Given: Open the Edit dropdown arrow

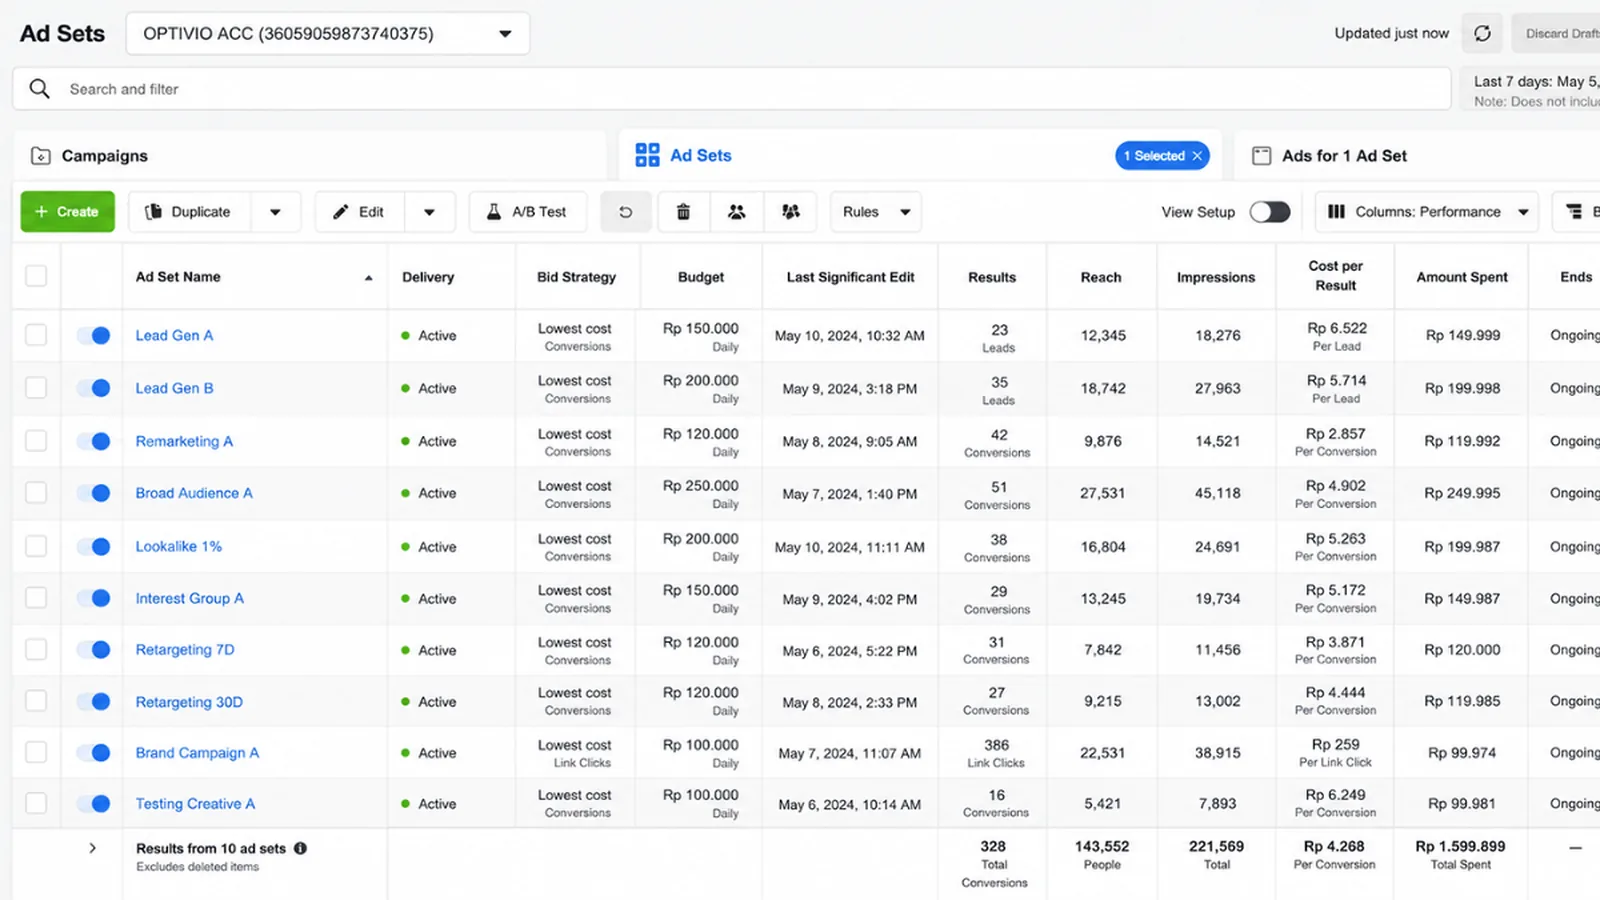Looking at the screenshot, I should click(x=430, y=212).
